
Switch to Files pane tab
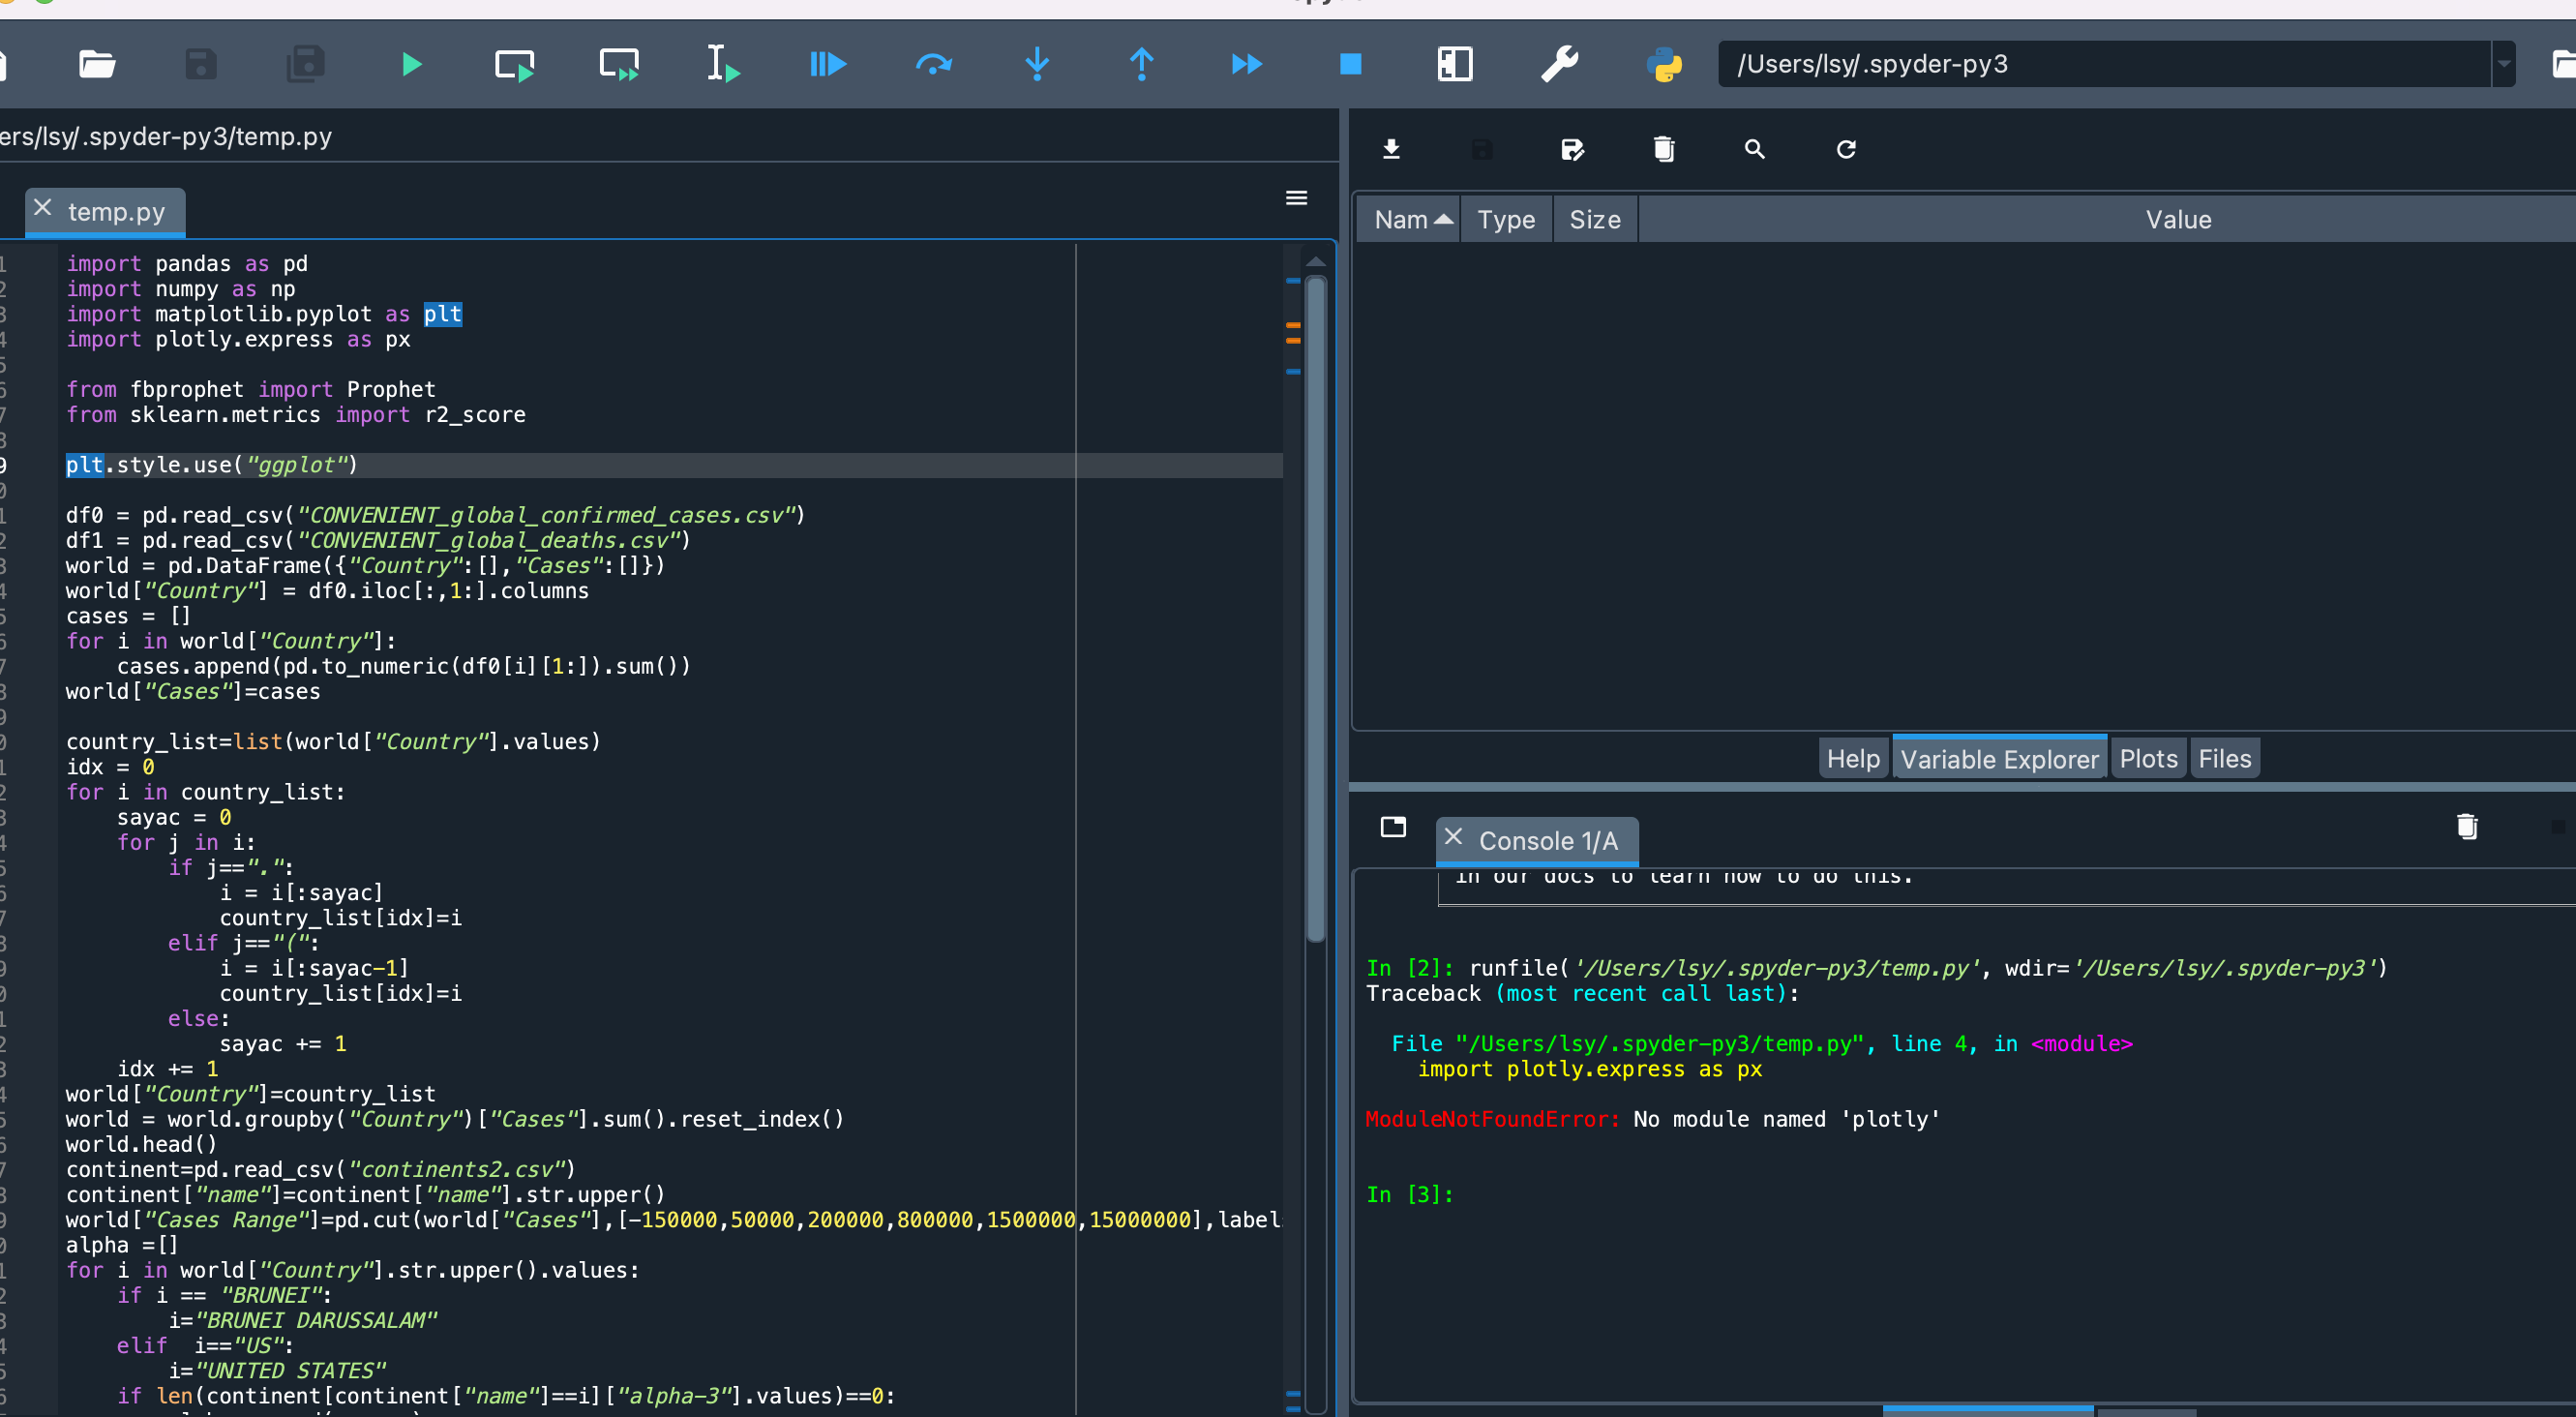click(2224, 759)
